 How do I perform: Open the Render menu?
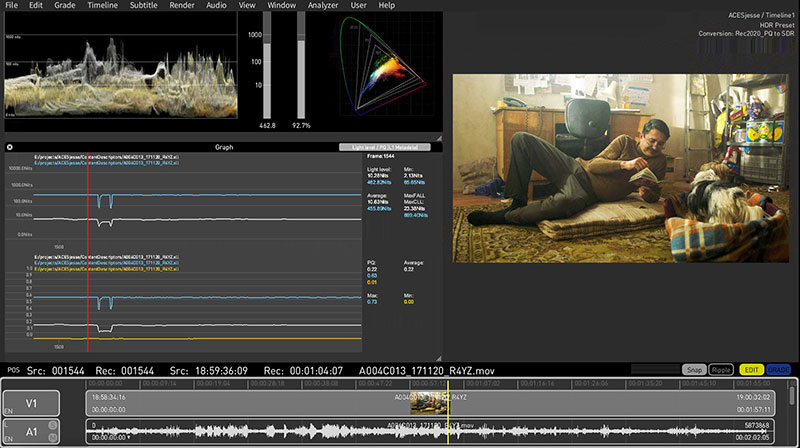tap(182, 5)
